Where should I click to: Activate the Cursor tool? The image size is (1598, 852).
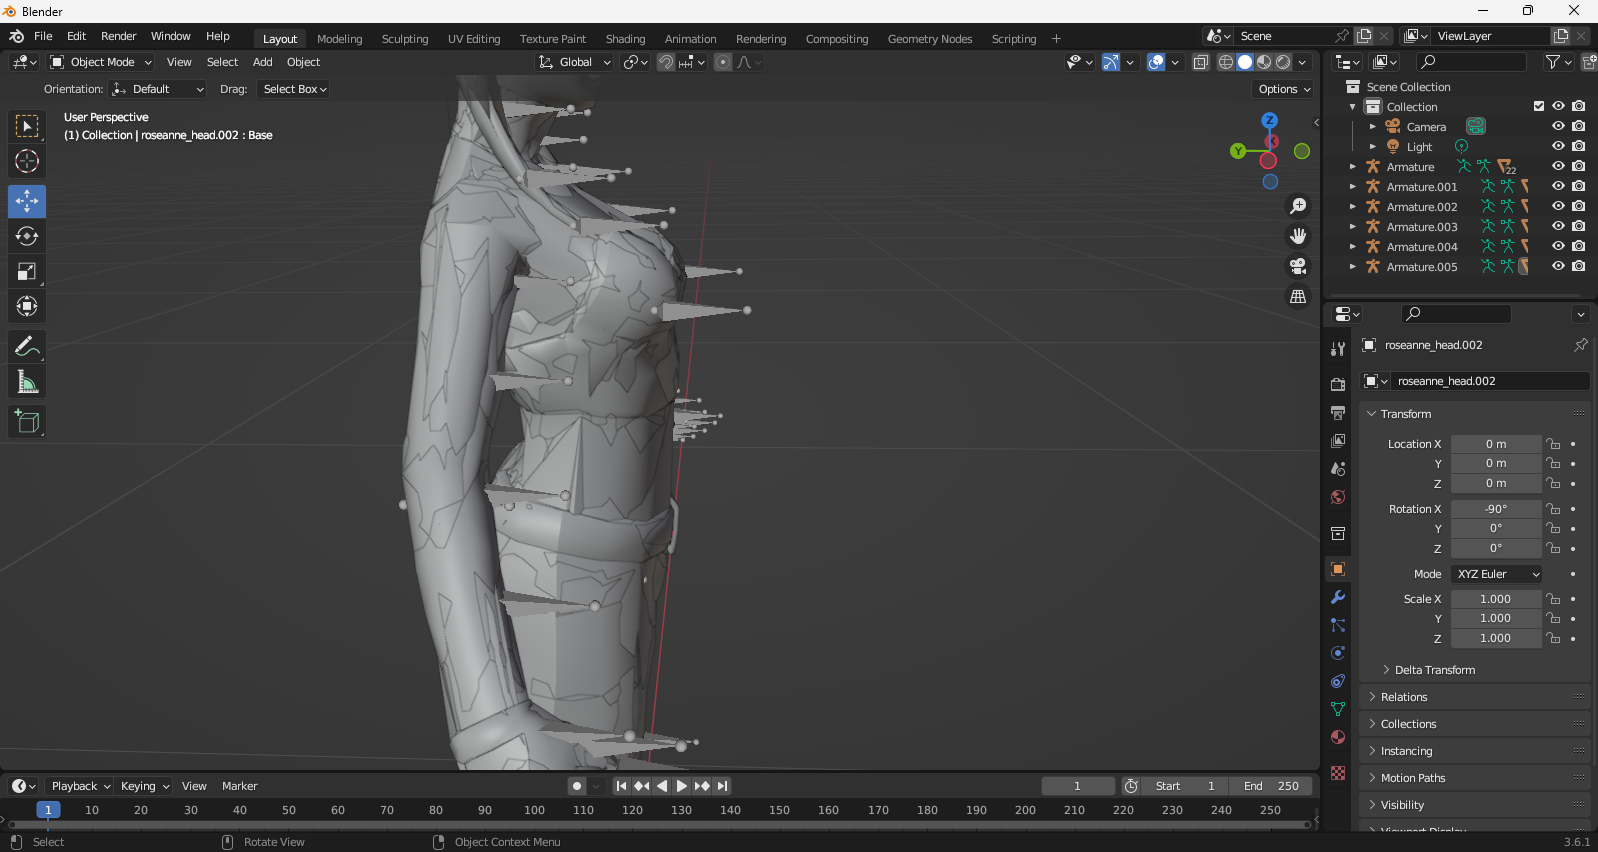point(27,161)
